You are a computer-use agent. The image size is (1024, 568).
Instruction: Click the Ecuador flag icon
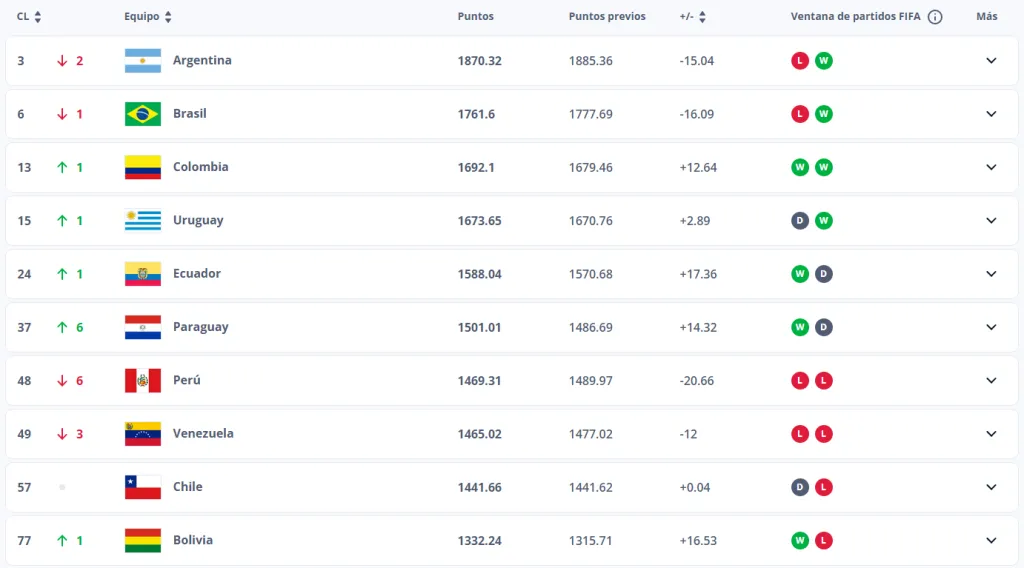point(142,274)
